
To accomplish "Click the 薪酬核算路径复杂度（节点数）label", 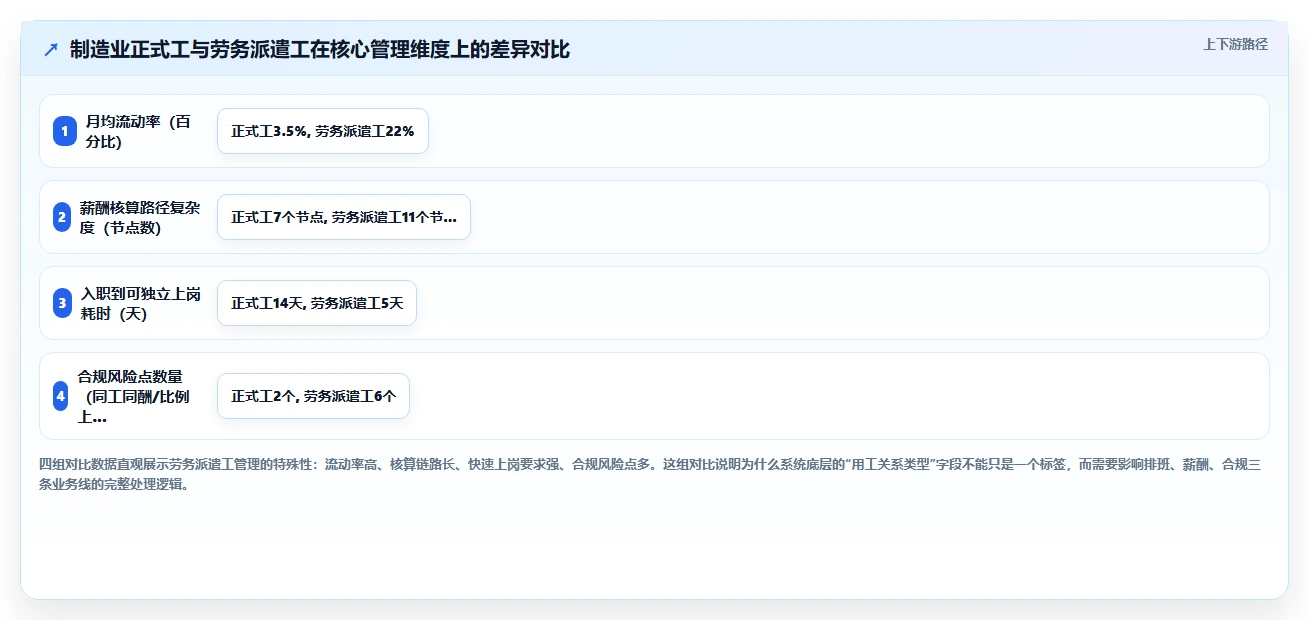I will click(140, 217).
